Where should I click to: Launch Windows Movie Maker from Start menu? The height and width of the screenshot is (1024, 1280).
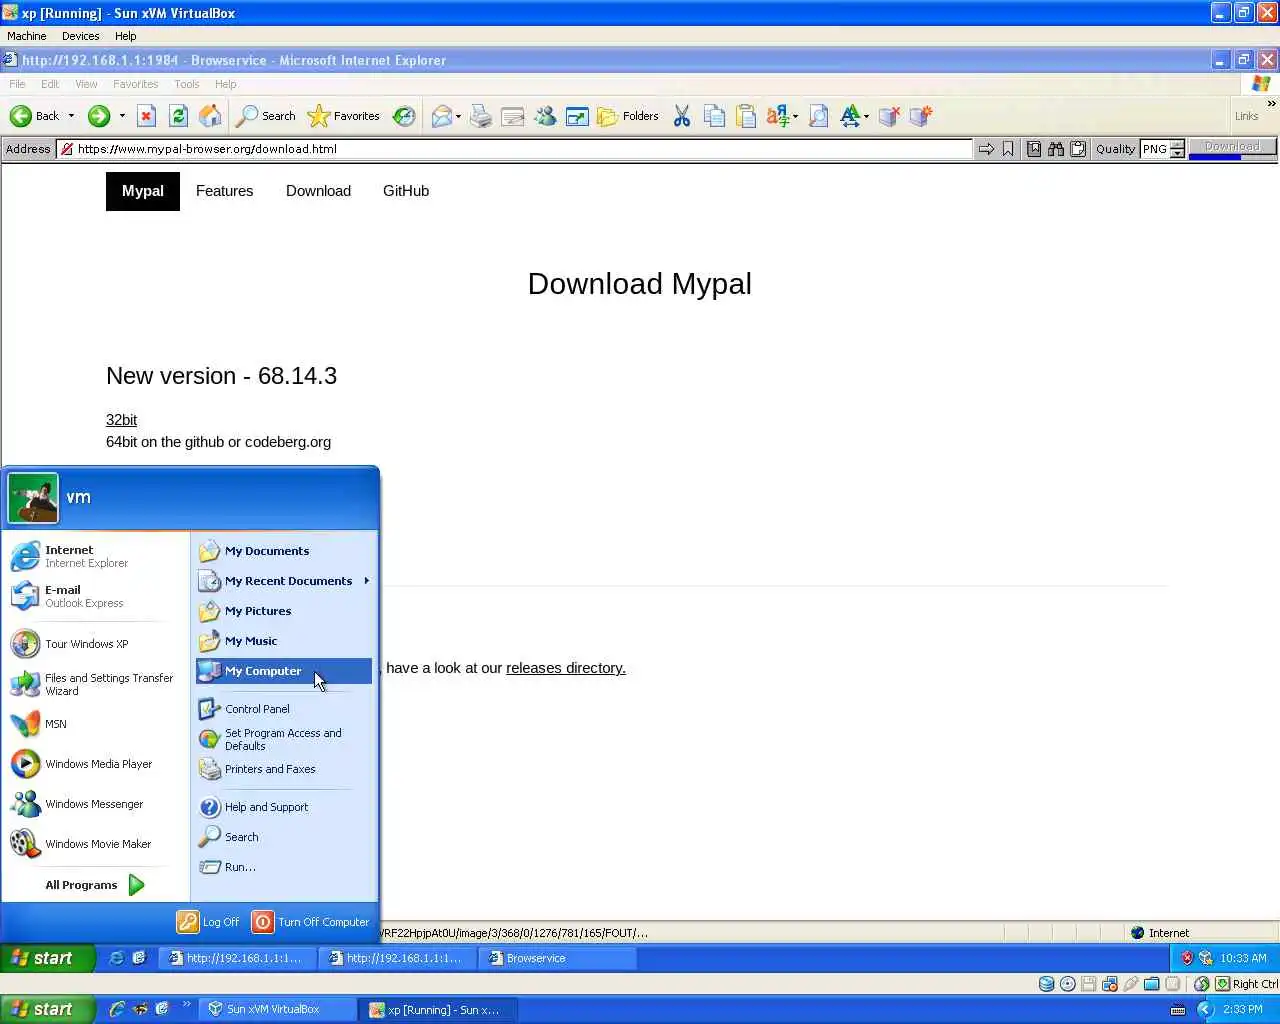click(x=95, y=844)
